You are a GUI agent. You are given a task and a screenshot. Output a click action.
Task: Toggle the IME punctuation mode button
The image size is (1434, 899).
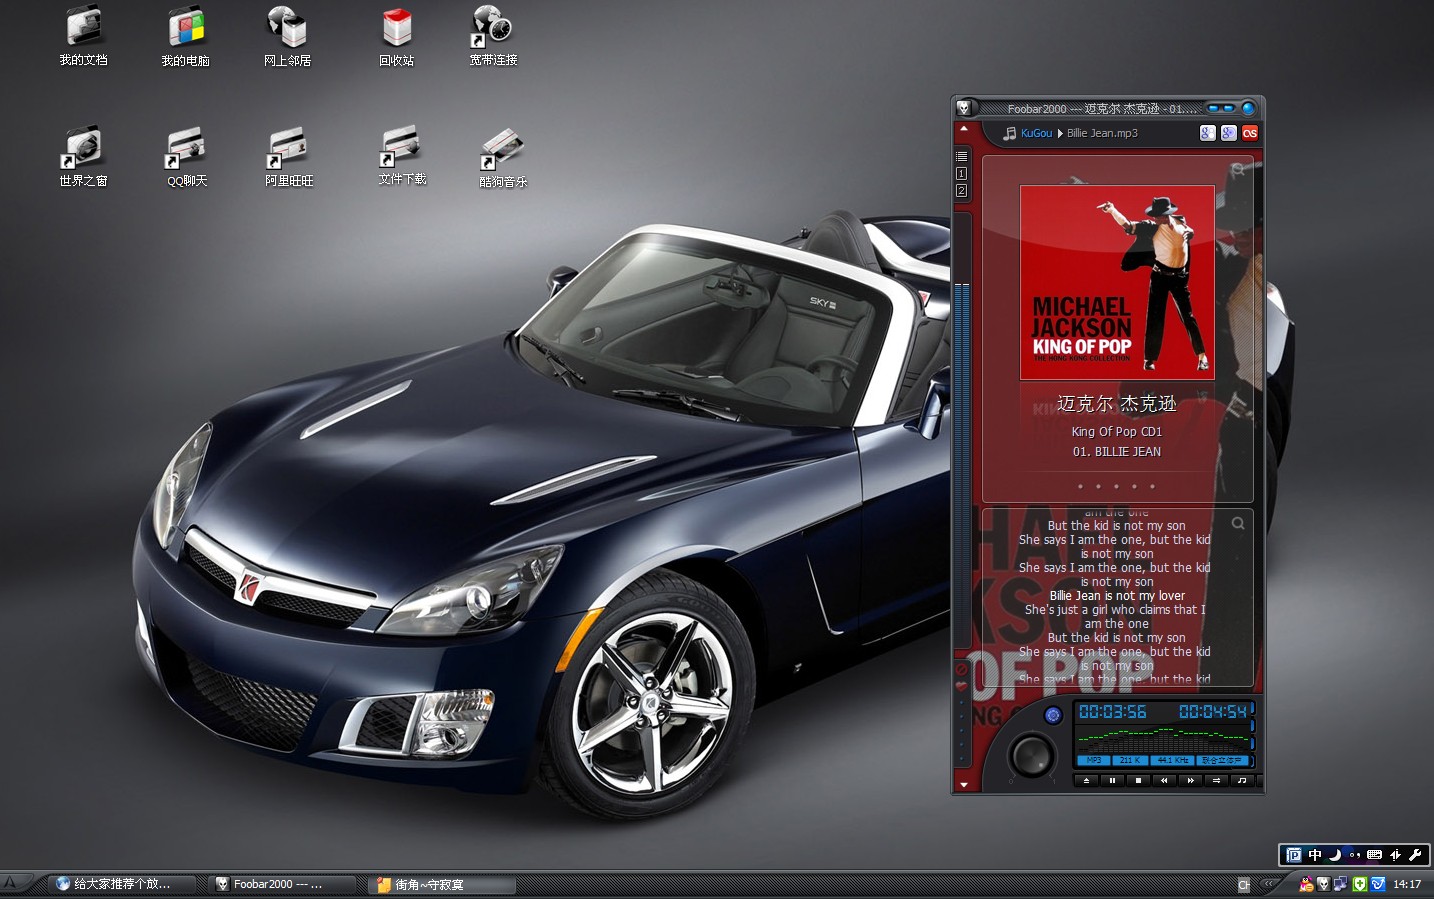pos(1355,855)
